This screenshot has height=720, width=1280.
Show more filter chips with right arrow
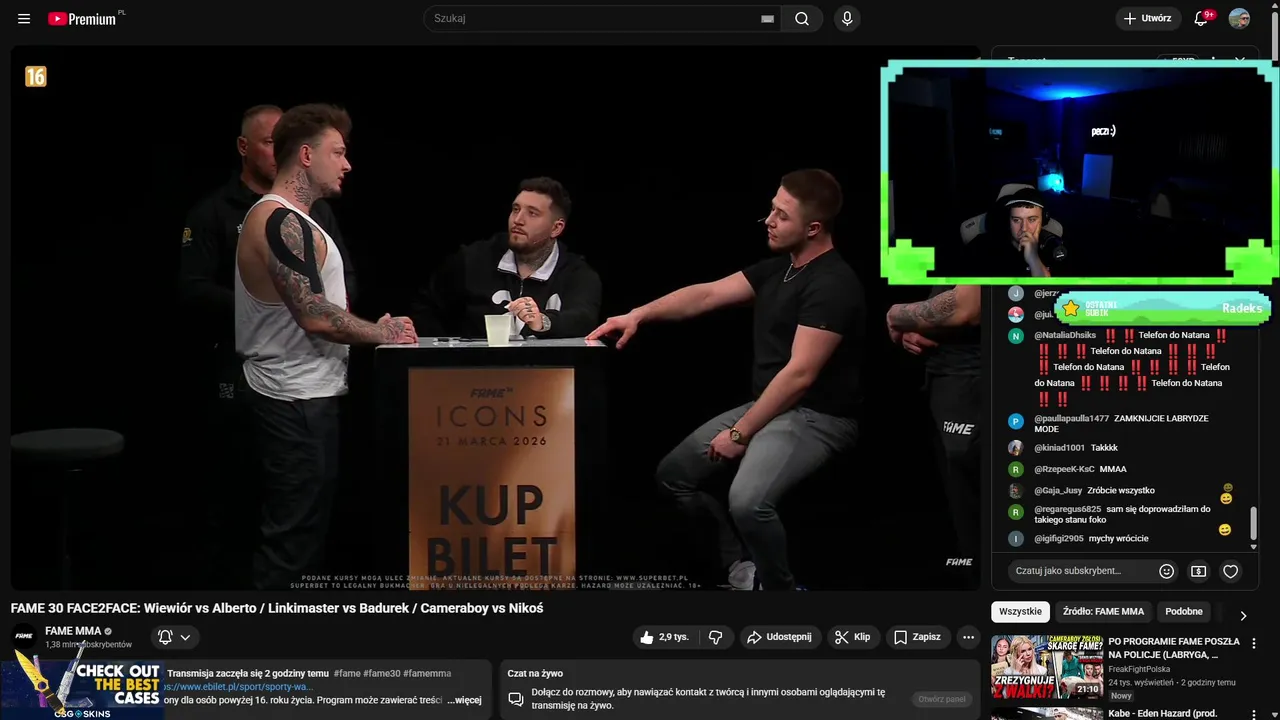[1243, 616]
